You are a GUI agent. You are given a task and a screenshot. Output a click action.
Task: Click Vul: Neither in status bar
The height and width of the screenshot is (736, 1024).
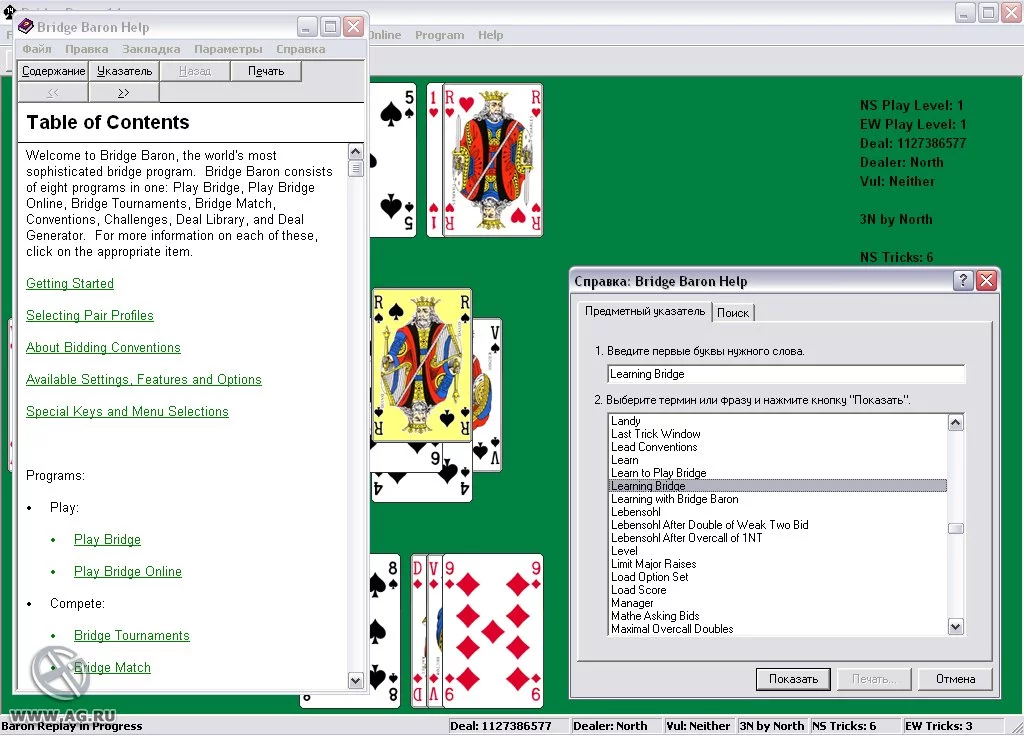698,726
